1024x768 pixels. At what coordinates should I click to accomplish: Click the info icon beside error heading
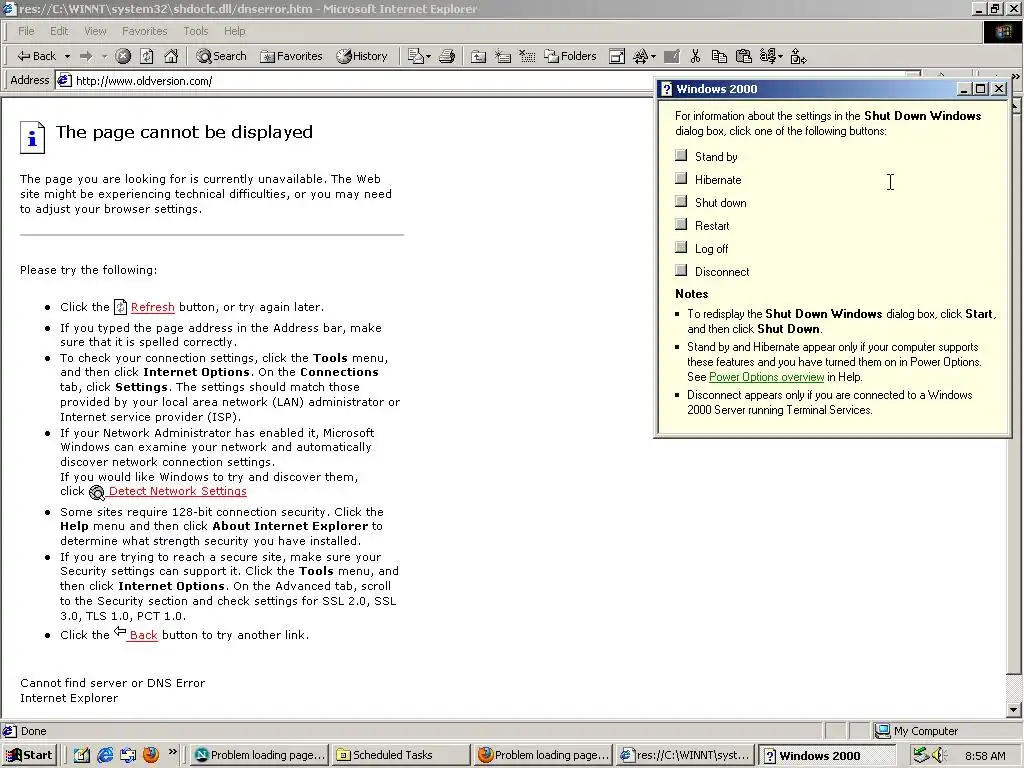[x=33, y=137]
